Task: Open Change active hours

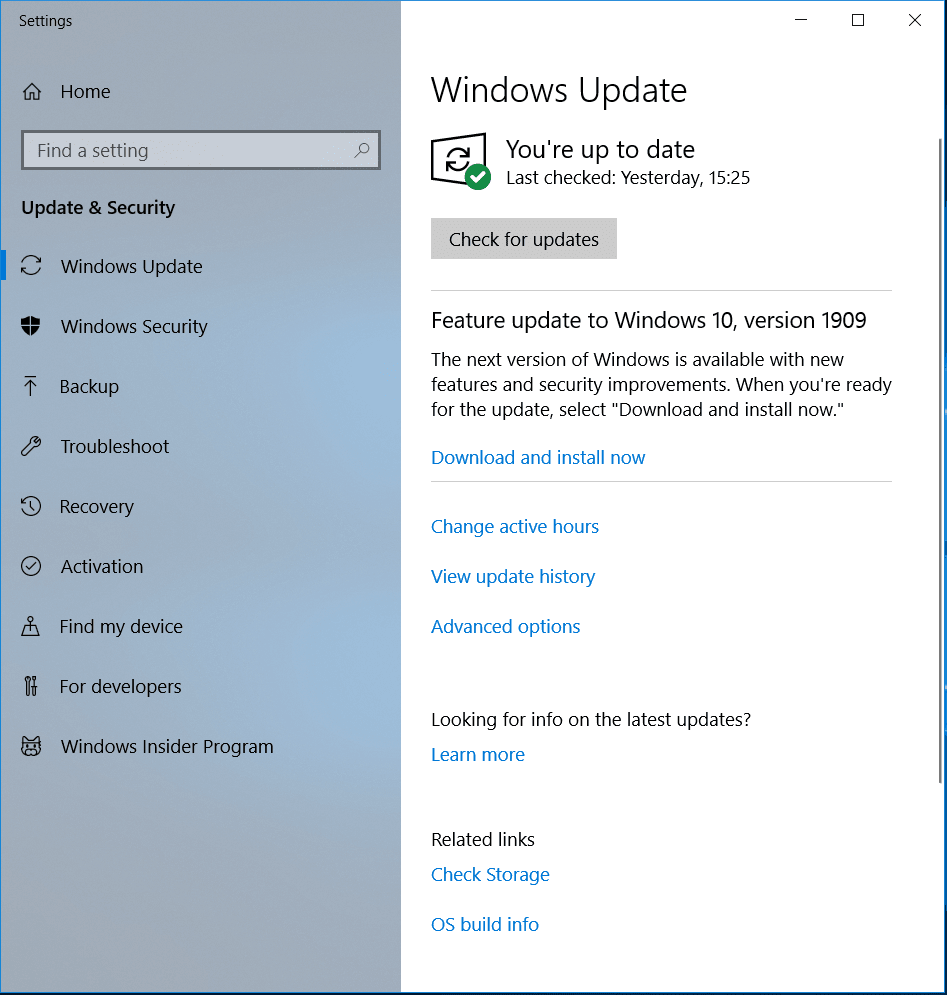Action: (x=515, y=527)
